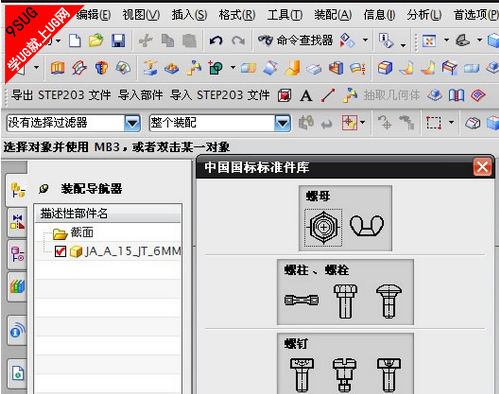The height and width of the screenshot is (394, 499).
Task: Click the Undo arrow icon
Action: click(x=216, y=41)
